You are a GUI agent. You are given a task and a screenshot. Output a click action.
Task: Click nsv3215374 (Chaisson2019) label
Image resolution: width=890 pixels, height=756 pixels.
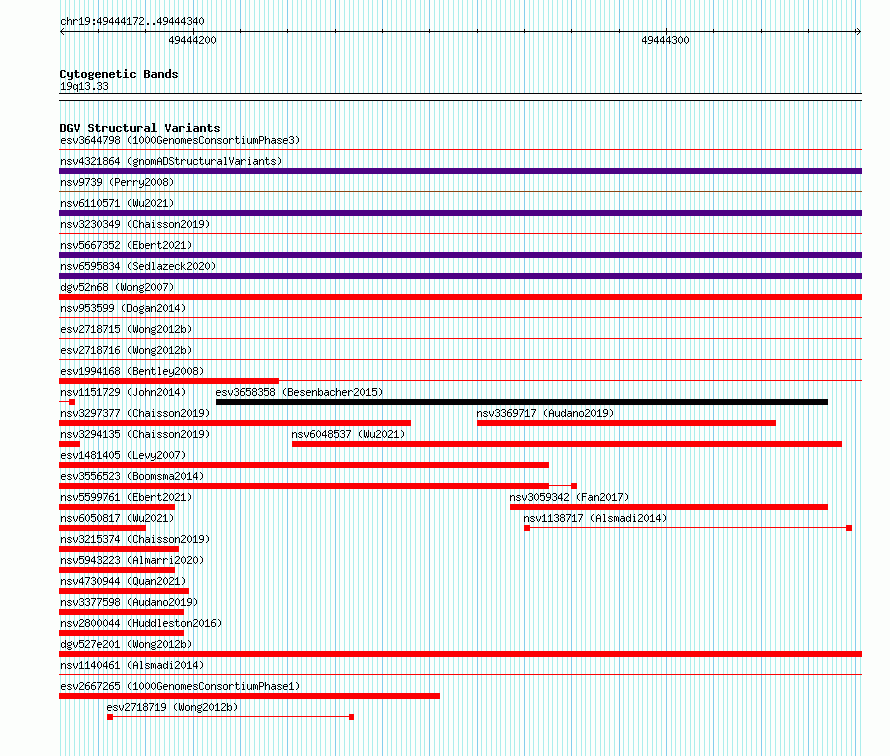135,539
